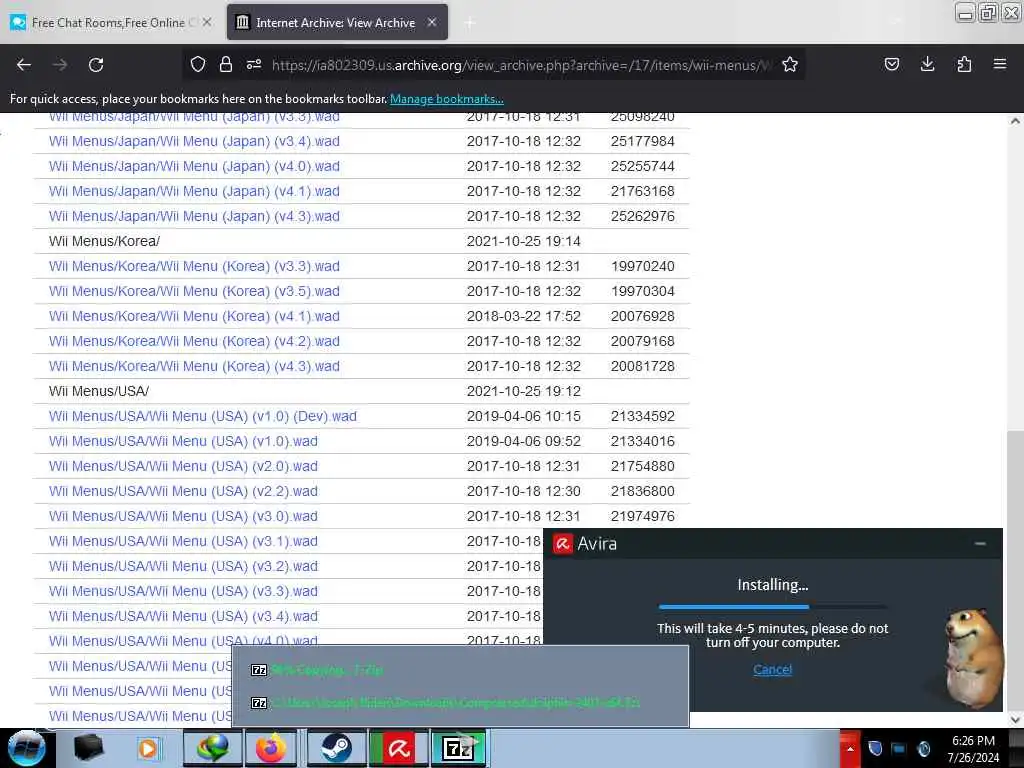
Task: Reload the current archive page
Action: click(96, 65)
